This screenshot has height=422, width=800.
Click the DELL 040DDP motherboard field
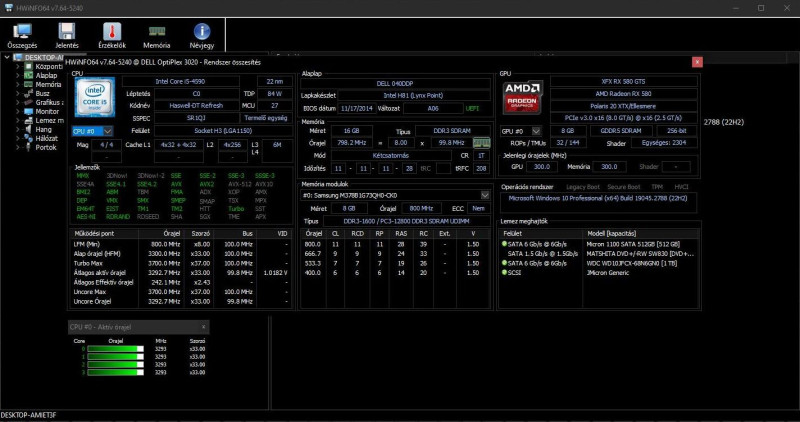point(395,84)
